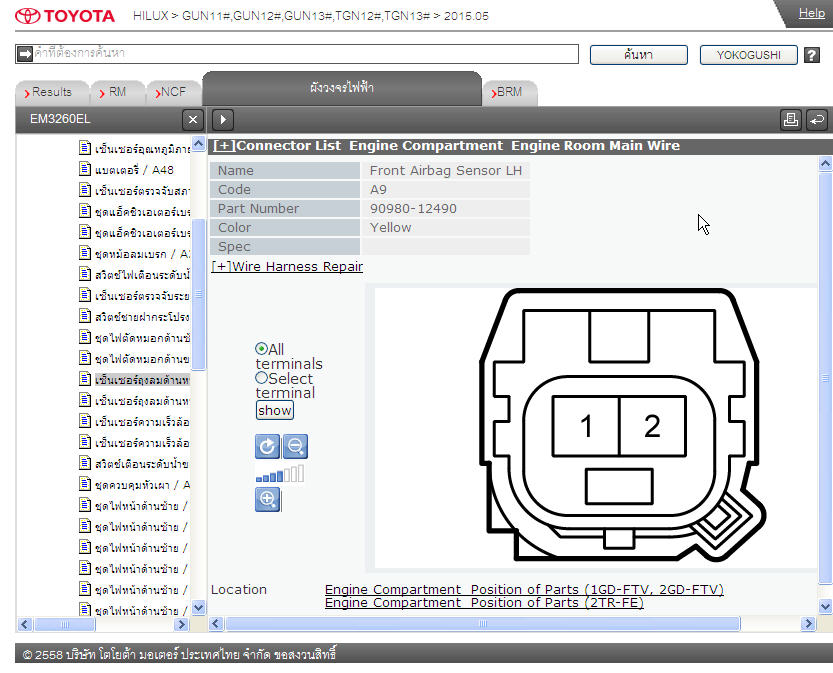Switch to the NCF tab
The image size is (833, 673).
173,92
